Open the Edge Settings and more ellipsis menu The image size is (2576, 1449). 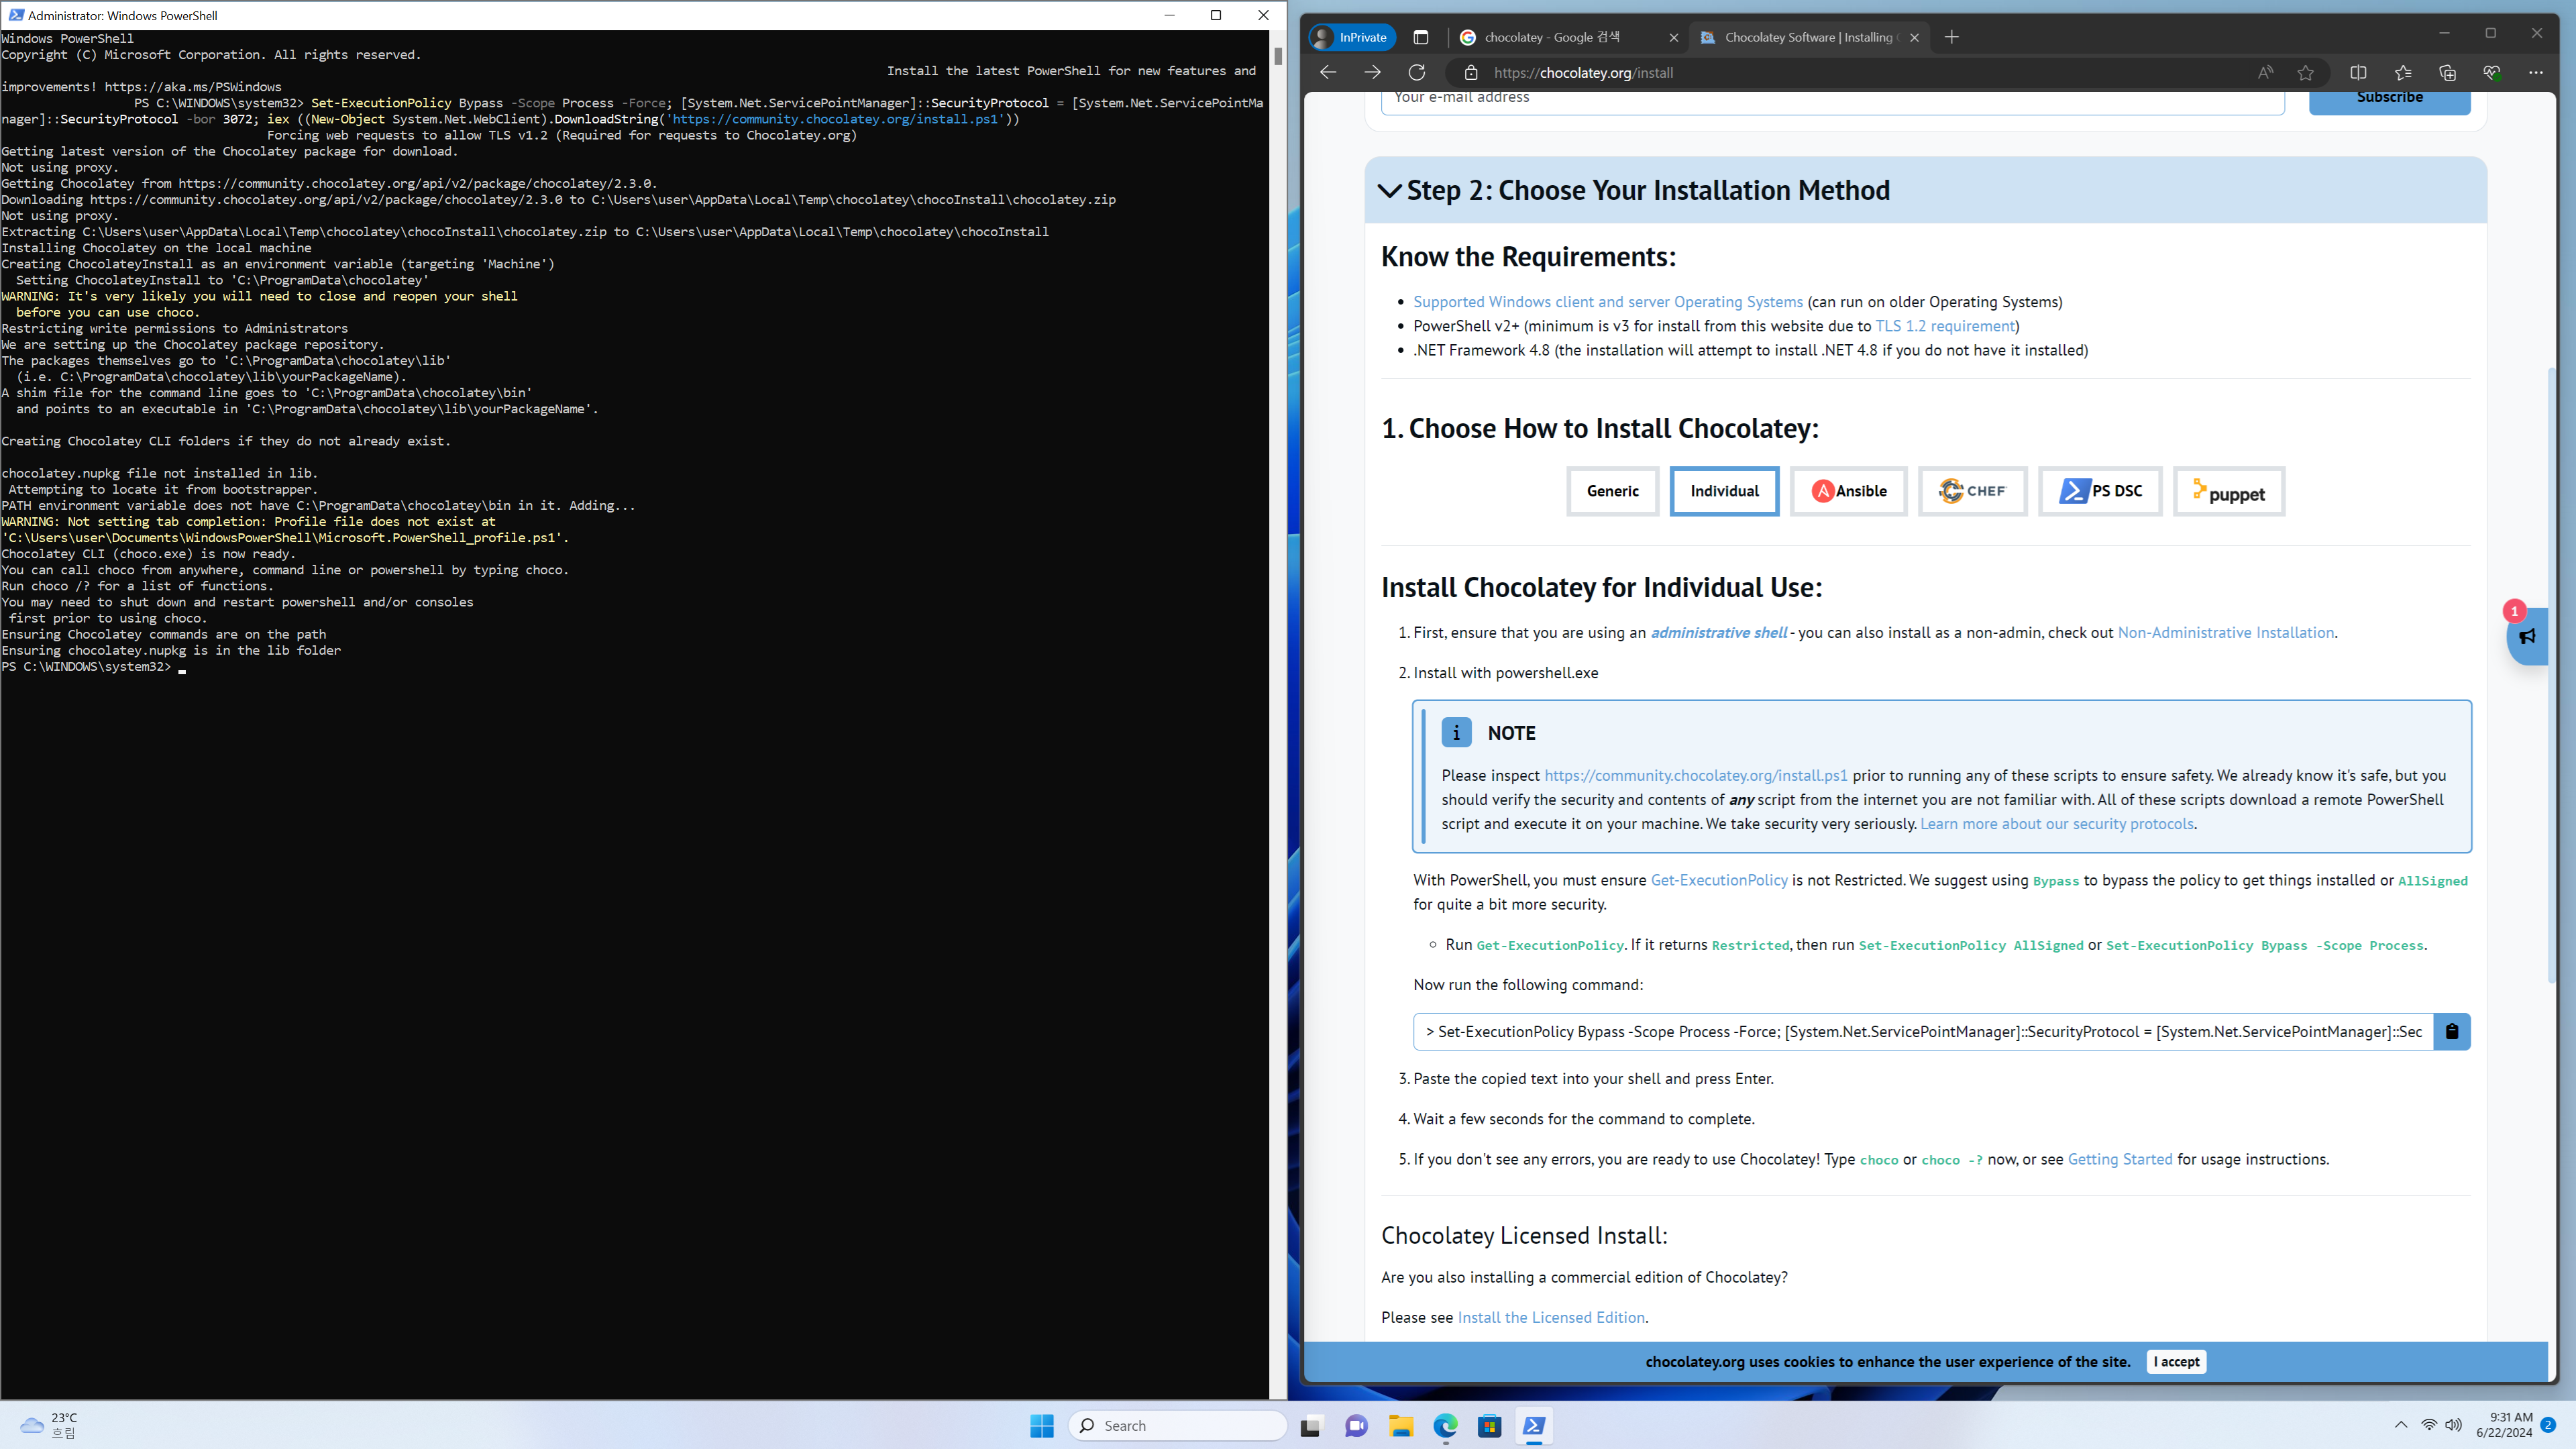pos(2535,72)
